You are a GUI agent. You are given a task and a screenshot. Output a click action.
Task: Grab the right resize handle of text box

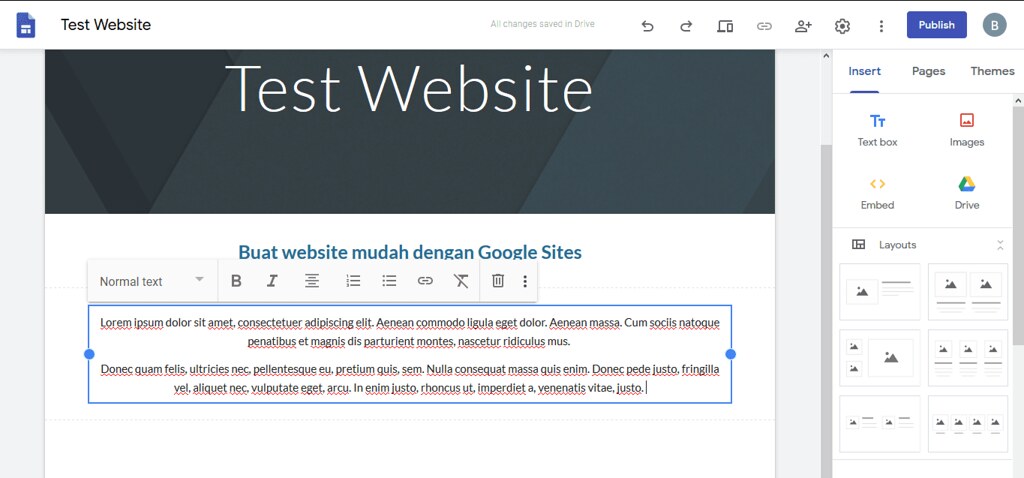(x=731, y=354)
